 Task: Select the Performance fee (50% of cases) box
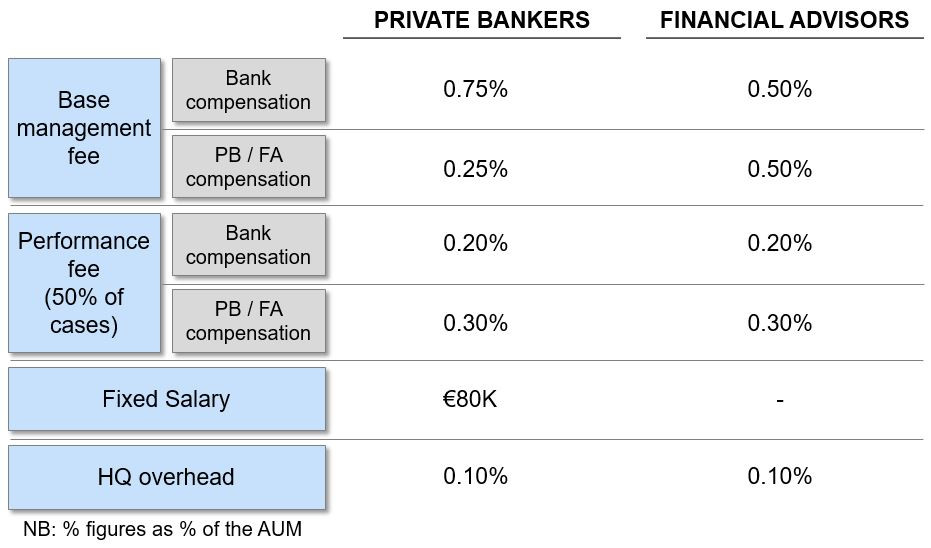(84, 283)
